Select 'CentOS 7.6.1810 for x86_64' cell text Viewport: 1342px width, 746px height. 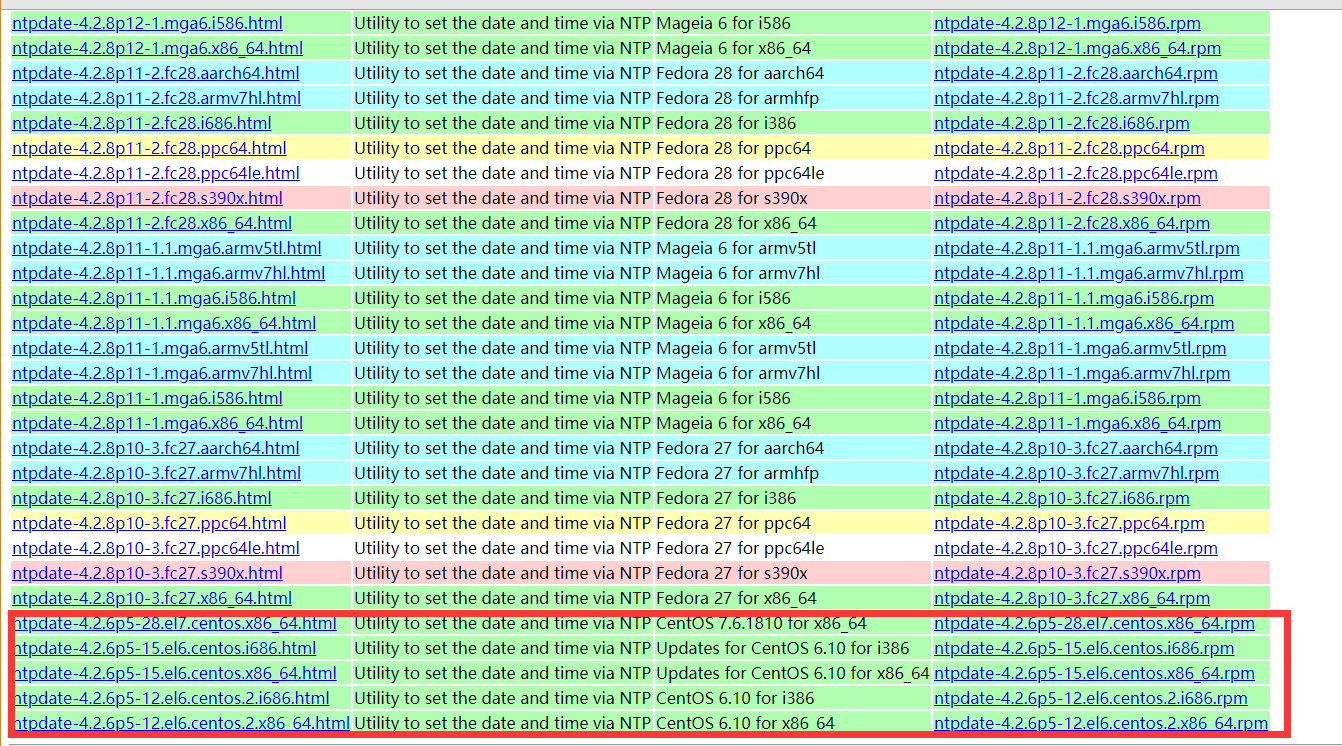pyautogui.click(x=761, y=623)
